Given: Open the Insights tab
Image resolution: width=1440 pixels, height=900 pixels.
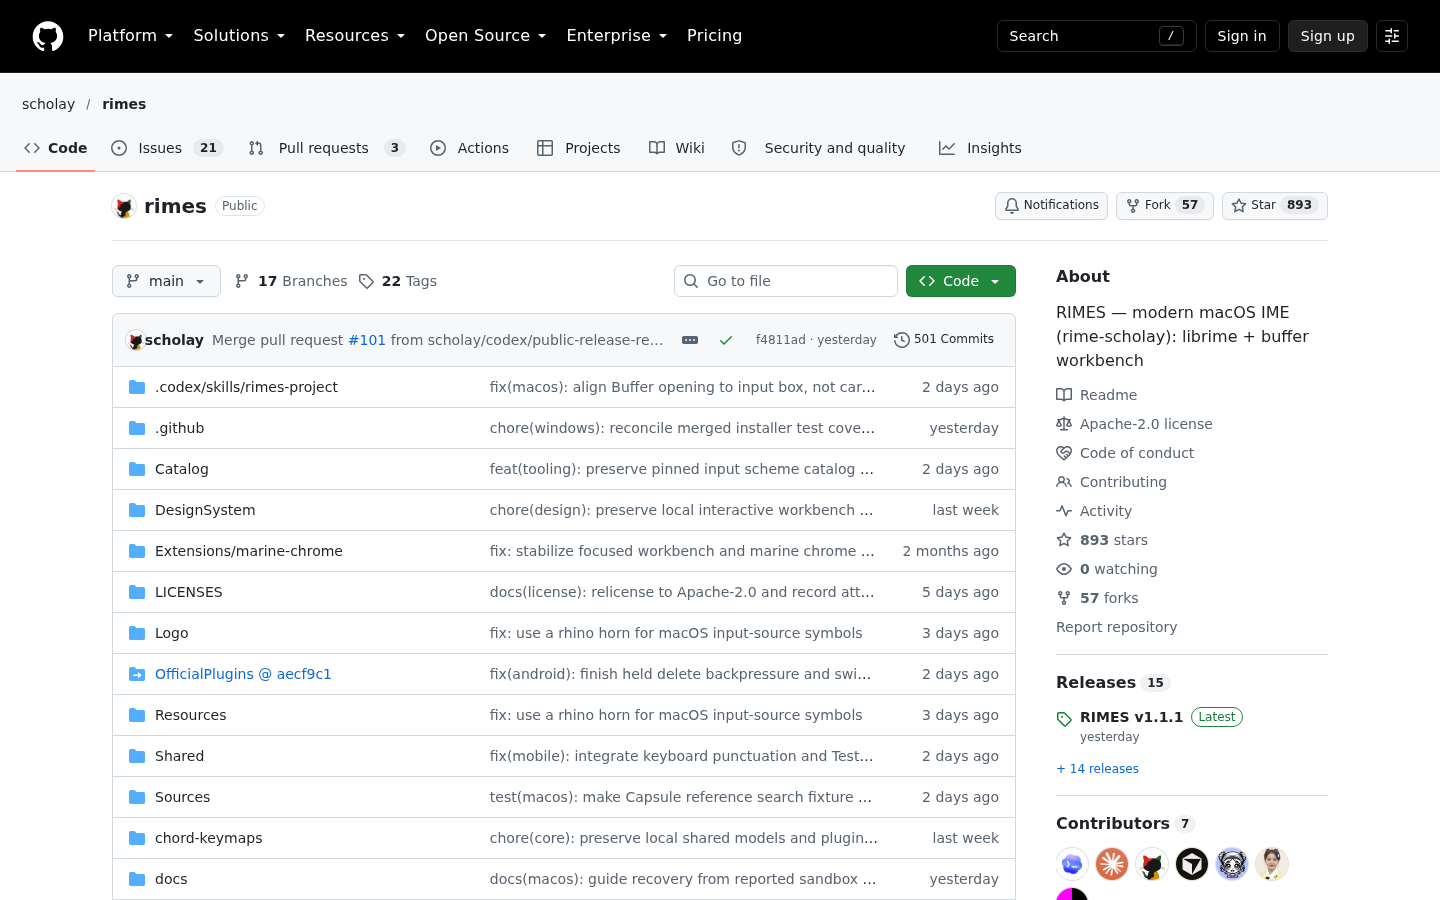Looking at the screenshot, I should click(980, 148).
